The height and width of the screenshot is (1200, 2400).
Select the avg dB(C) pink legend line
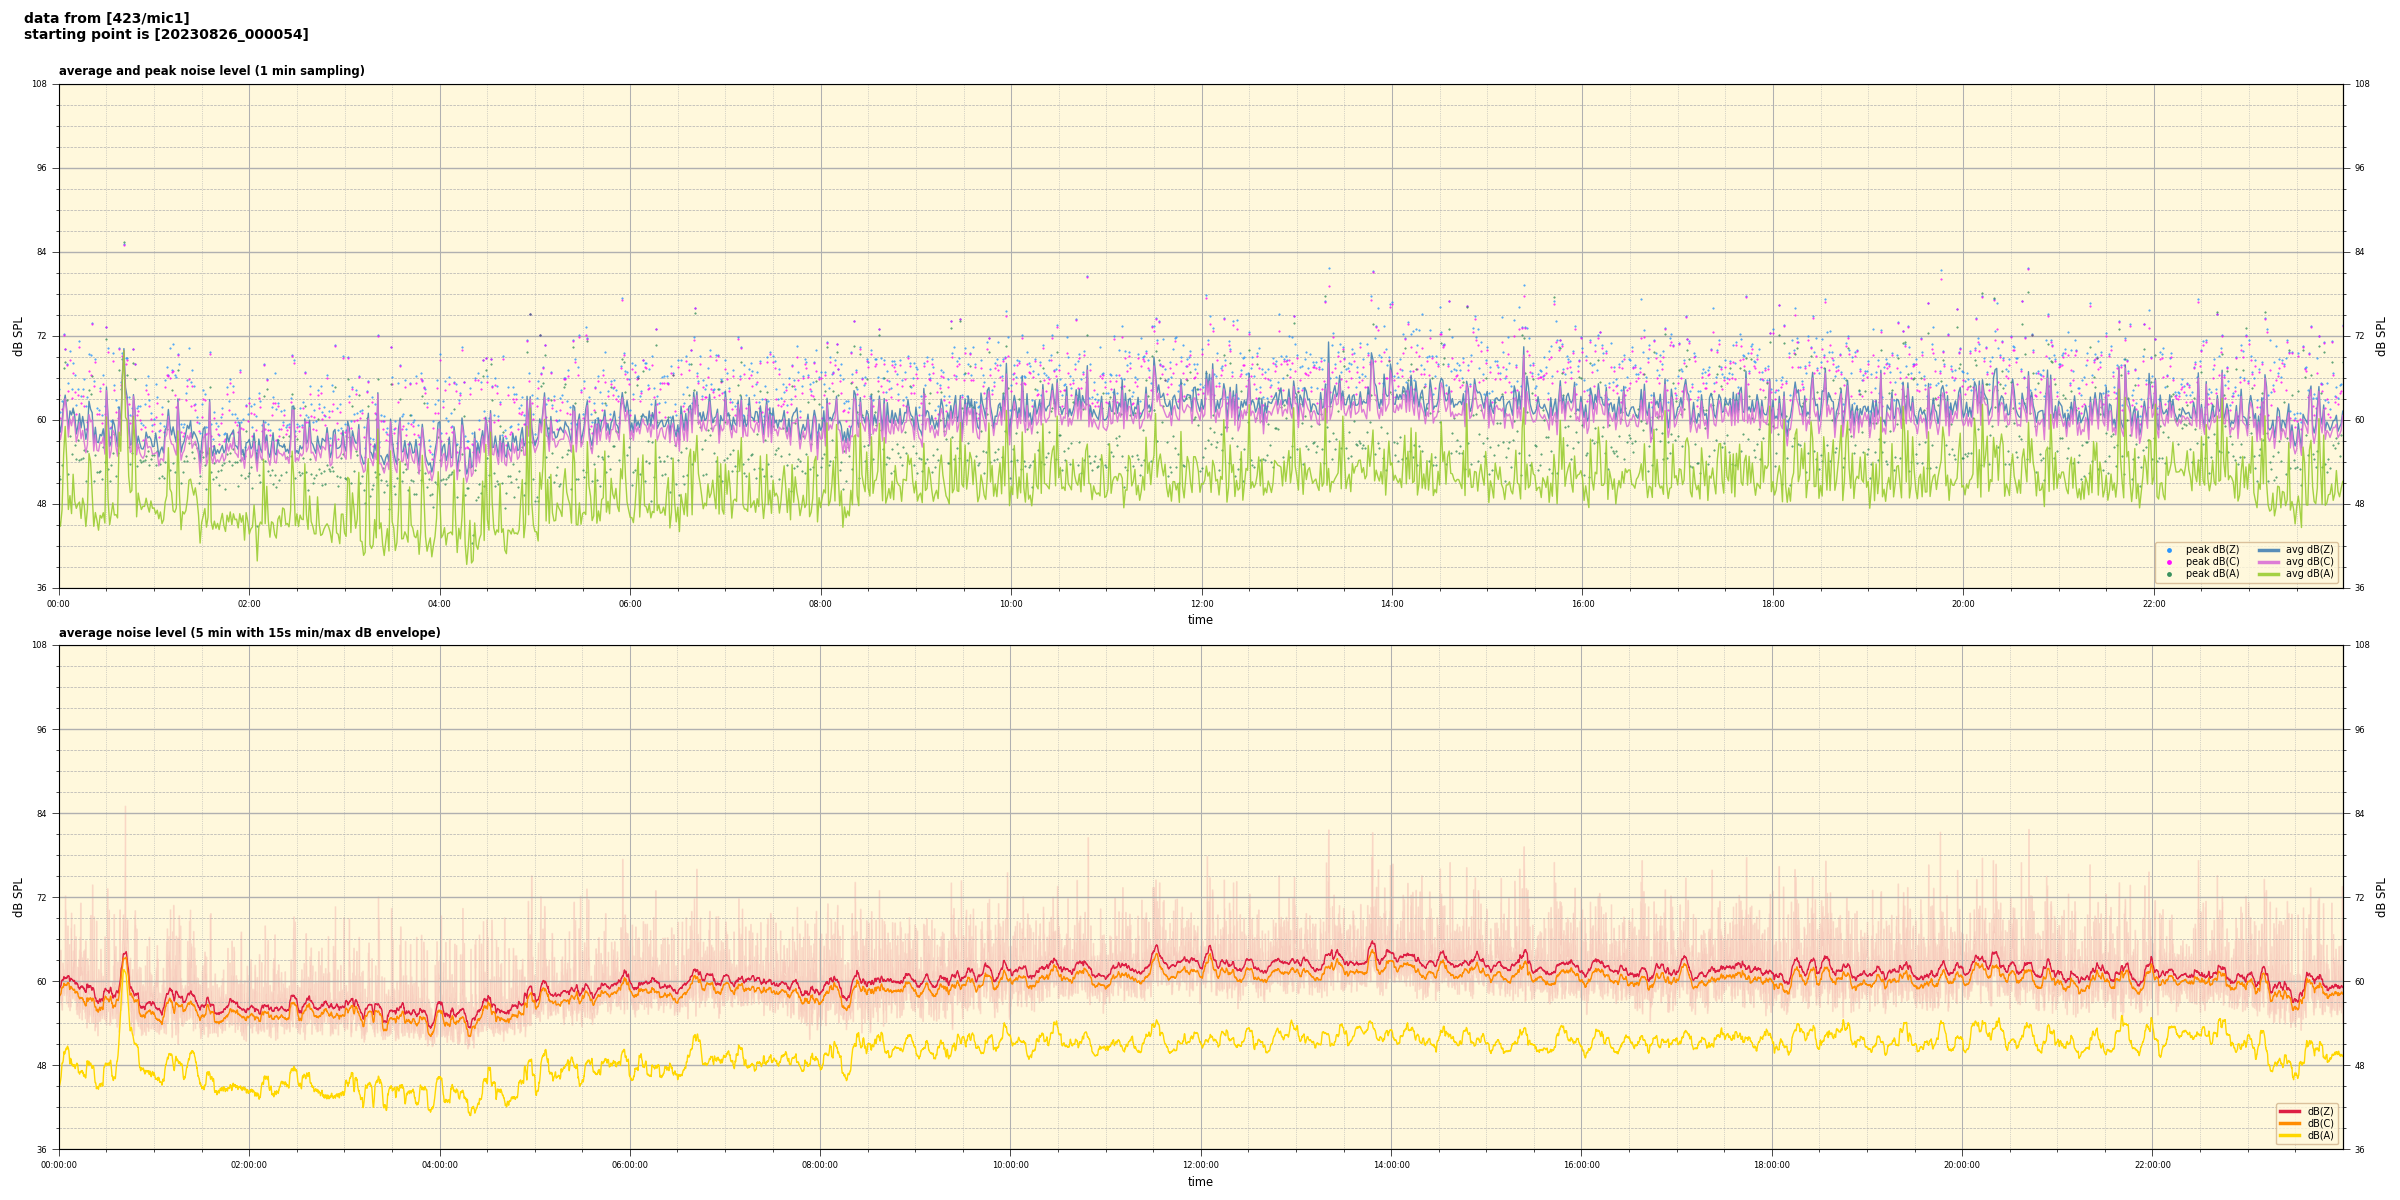tap(2269, 562)
